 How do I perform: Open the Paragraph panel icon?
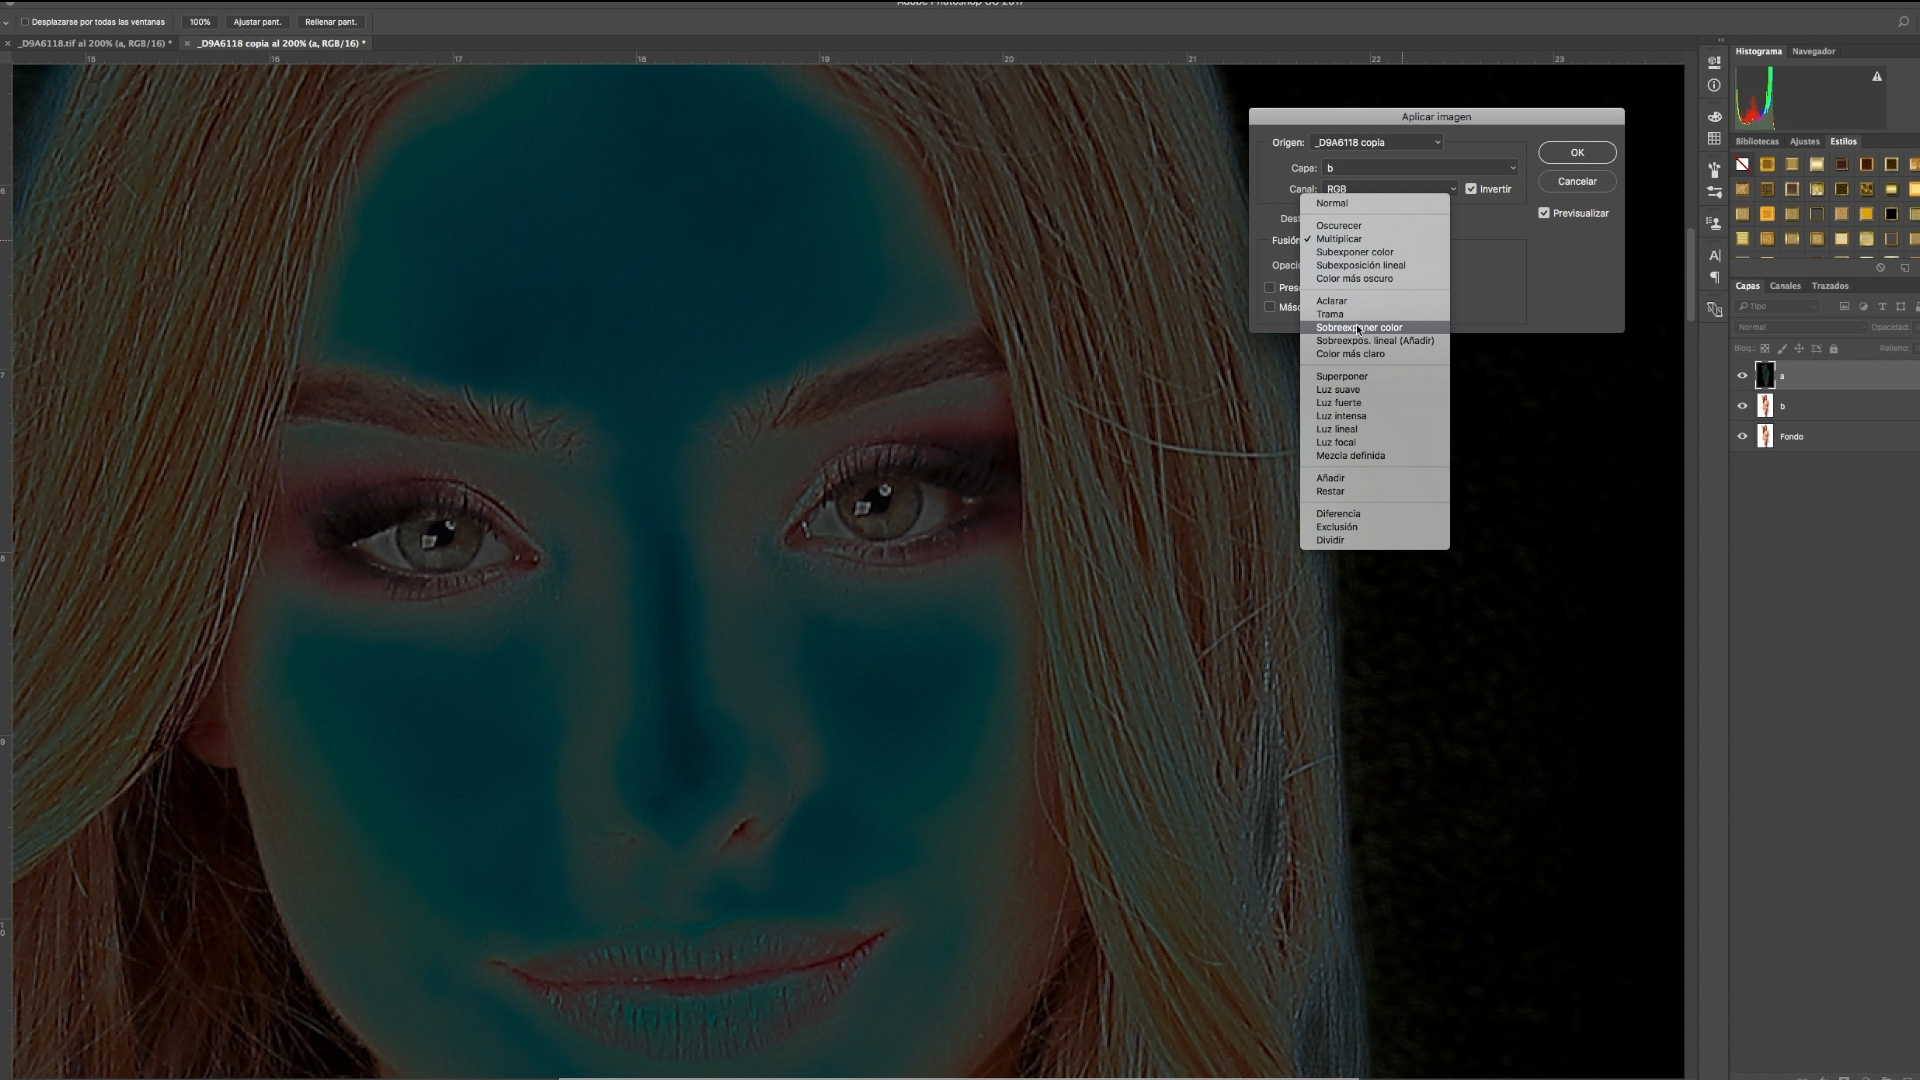point(1714,277)
